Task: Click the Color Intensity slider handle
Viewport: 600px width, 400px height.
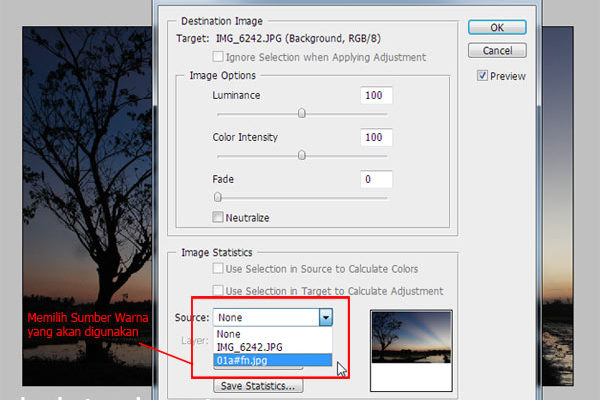Action: pyautogui.click(x=302, y=155)
